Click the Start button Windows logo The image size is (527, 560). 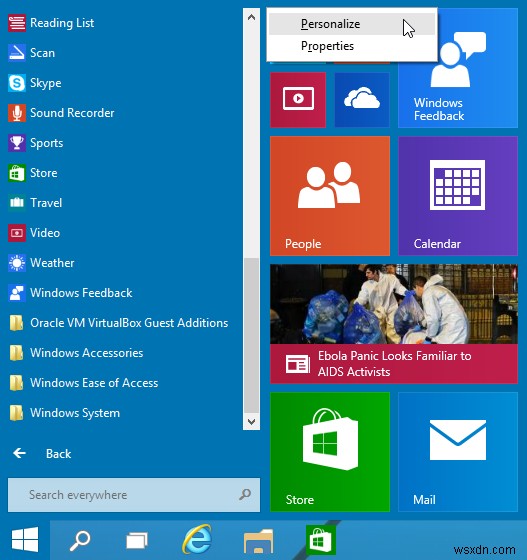(25, 540)
